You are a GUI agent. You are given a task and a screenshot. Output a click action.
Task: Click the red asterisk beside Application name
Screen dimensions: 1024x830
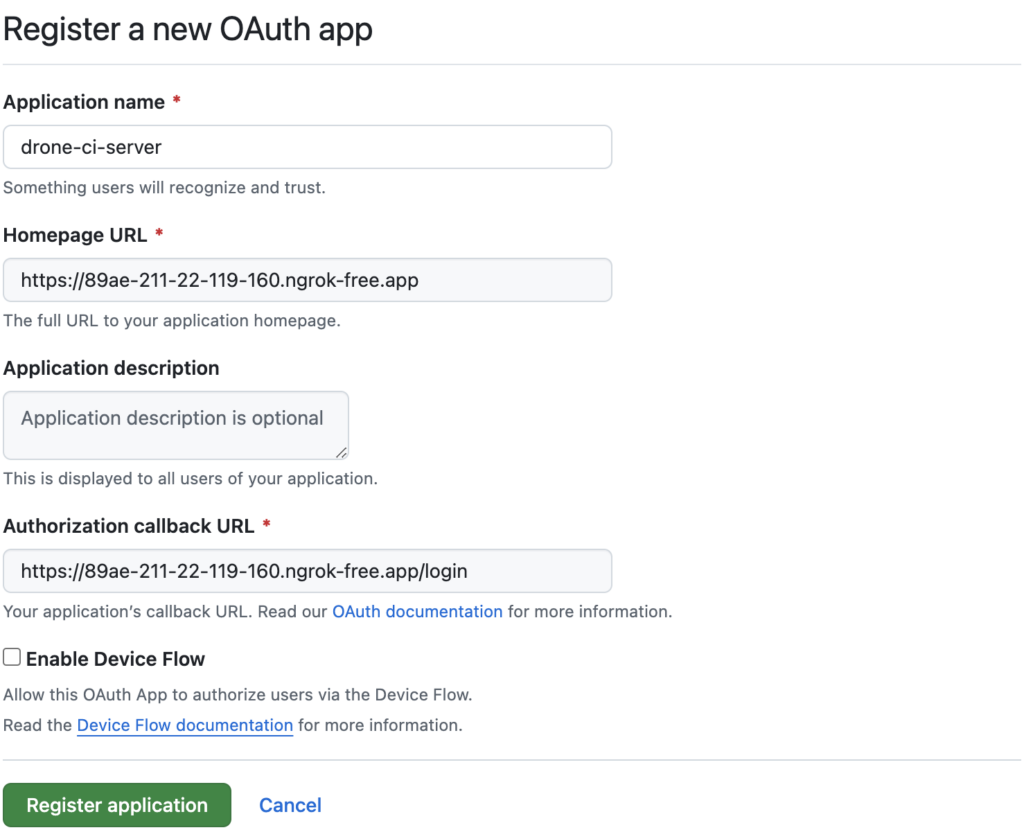tap(176, 100)
